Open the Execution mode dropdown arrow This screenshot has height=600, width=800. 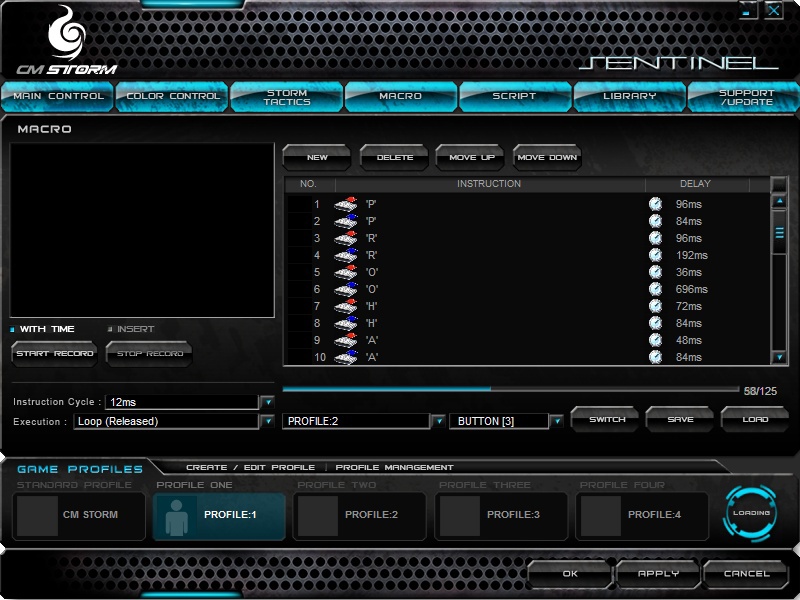(268, 421)
